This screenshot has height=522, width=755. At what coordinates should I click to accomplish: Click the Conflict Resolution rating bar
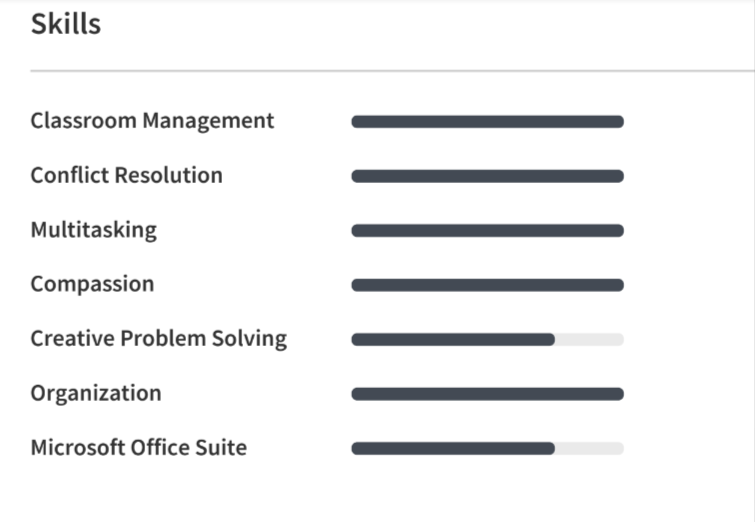click(488, 176)
